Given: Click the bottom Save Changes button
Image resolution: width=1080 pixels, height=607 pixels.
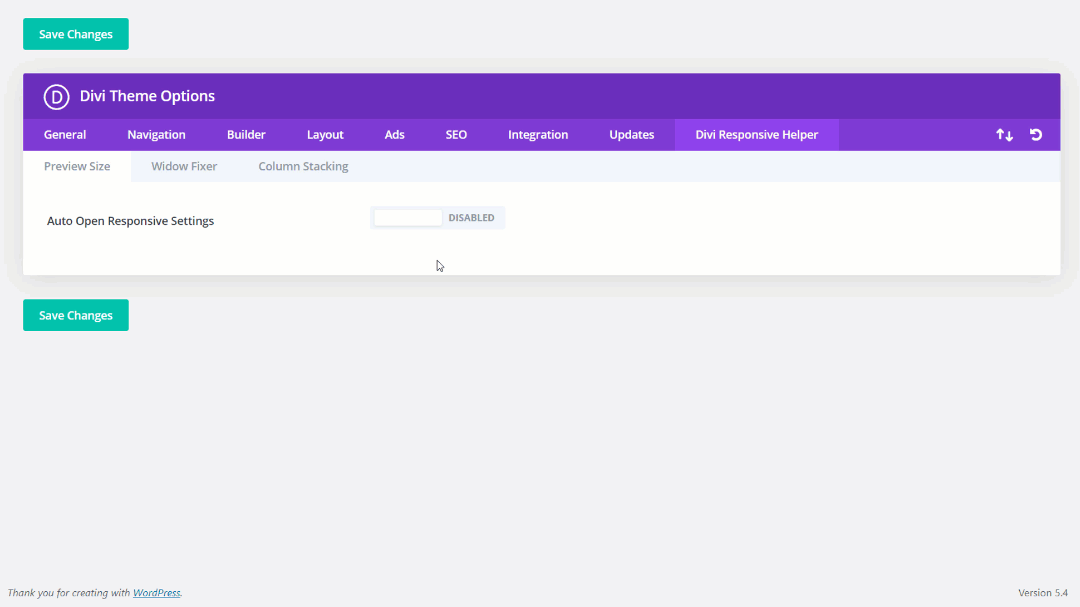Looking at the screenshot, I should (76, 315).
